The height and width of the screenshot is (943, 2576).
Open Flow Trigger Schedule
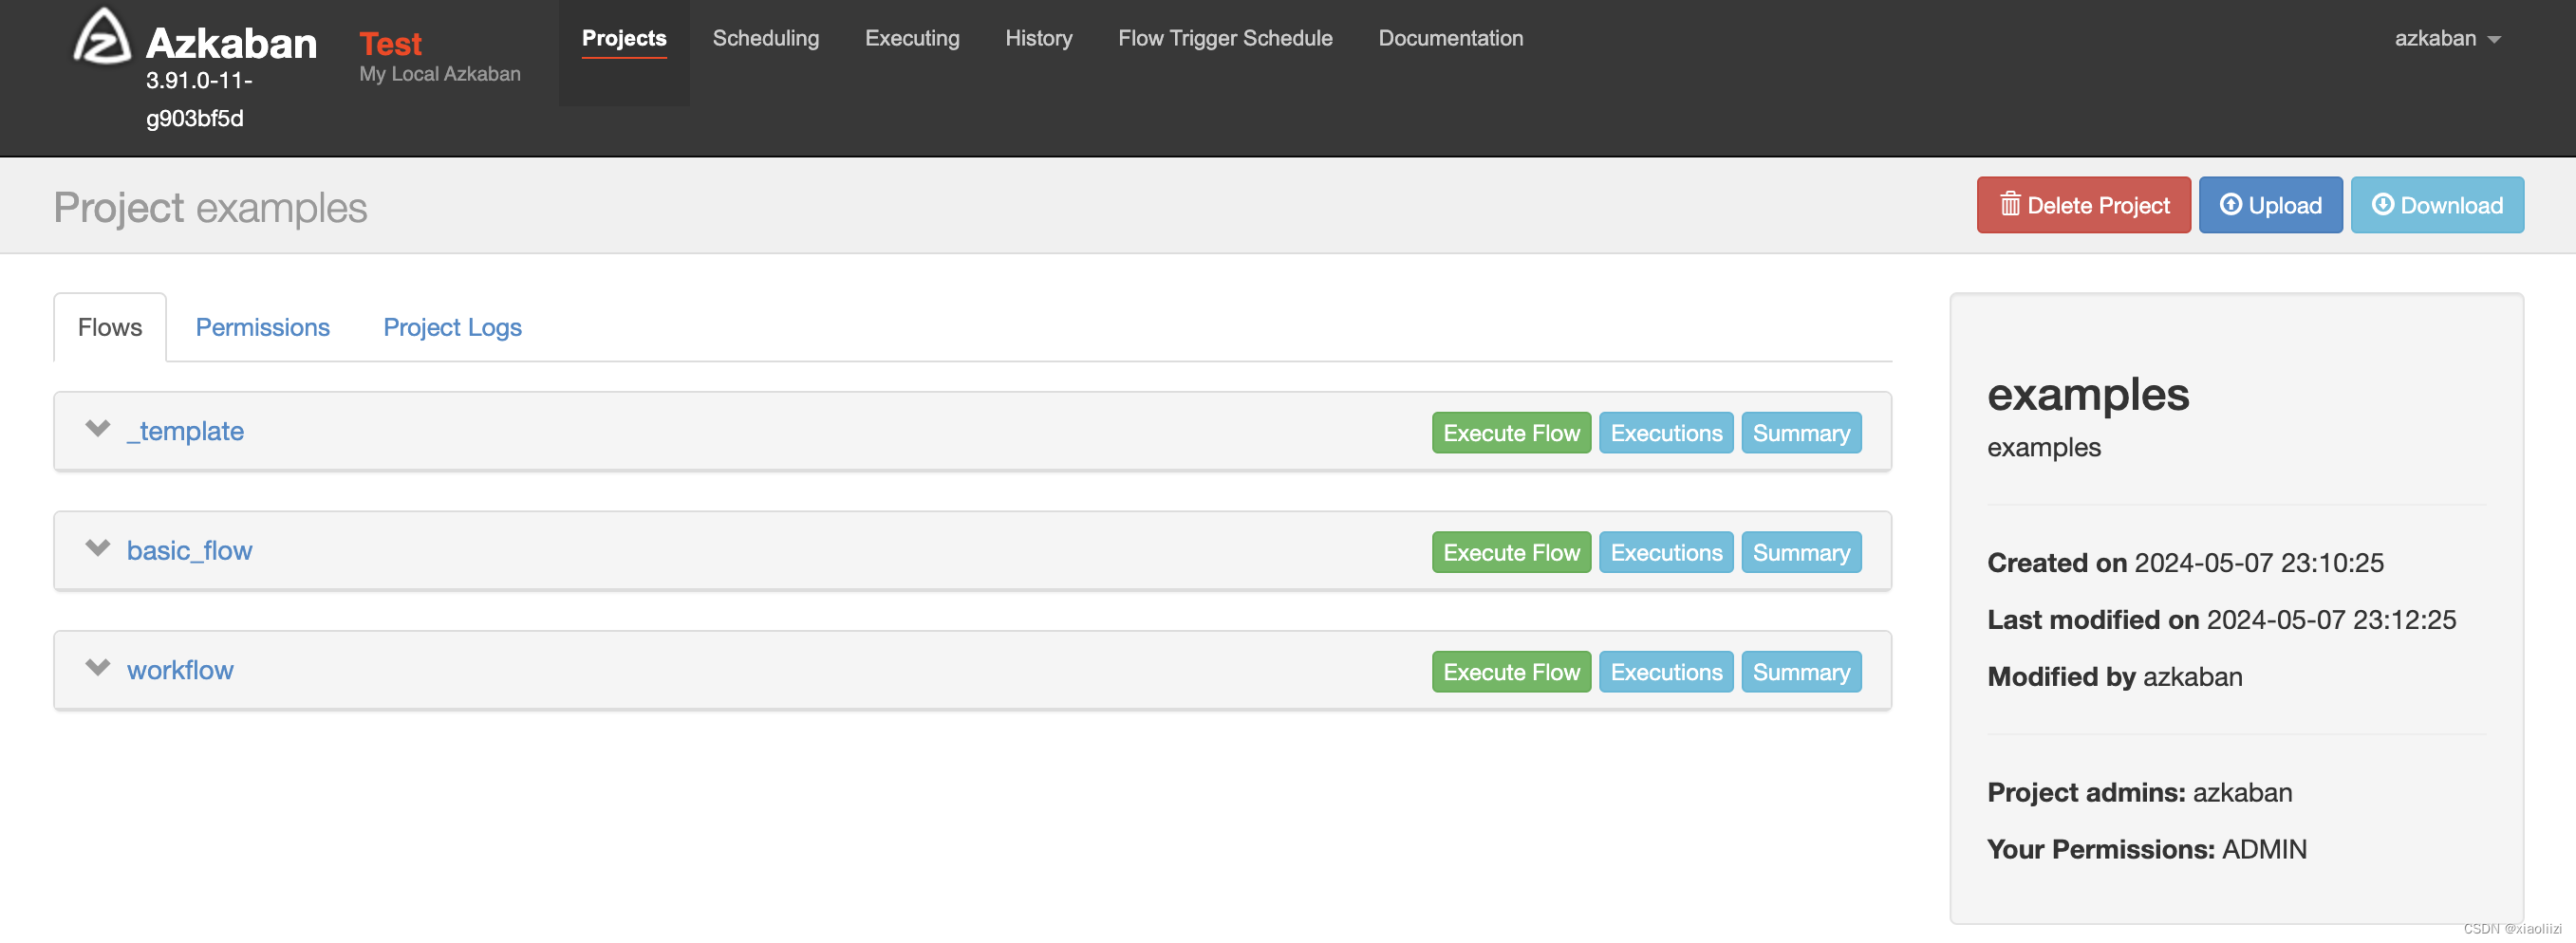tap(1225, 39)
